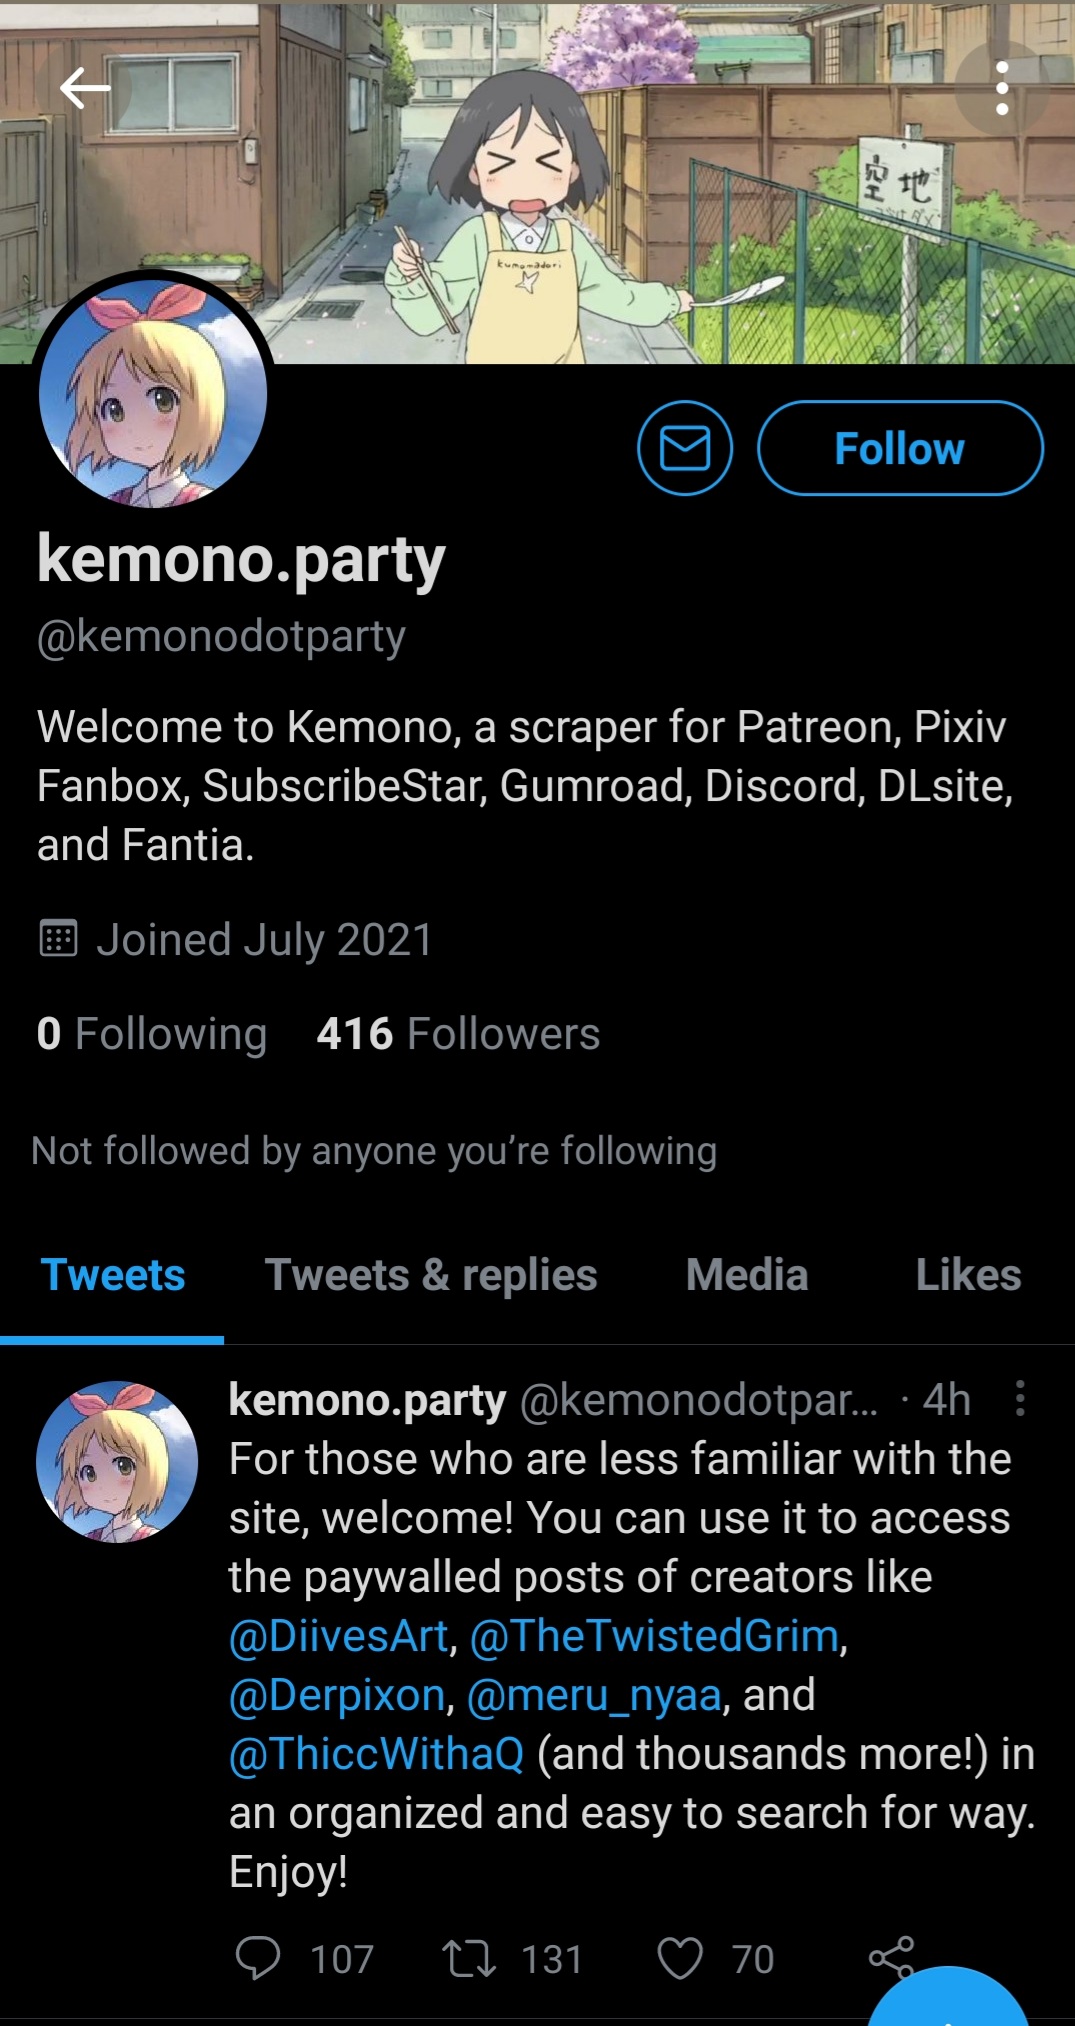Viewport: 1075px width, 2026px height.
Task: Open the Likes tab
Action: (x=968, y=1275)
